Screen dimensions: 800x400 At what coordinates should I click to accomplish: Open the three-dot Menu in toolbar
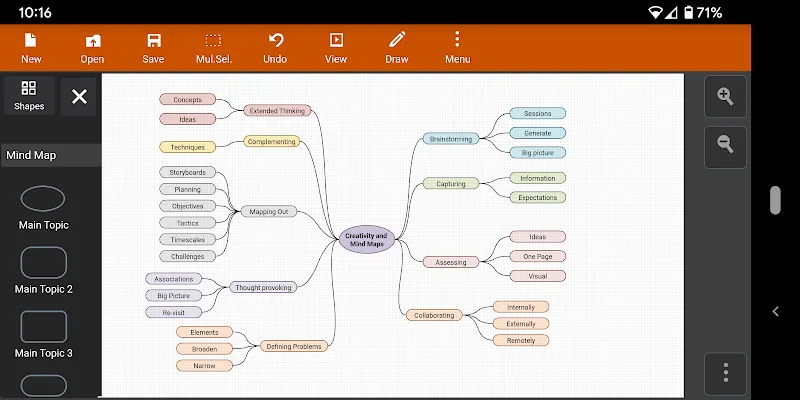click(457, 47)
